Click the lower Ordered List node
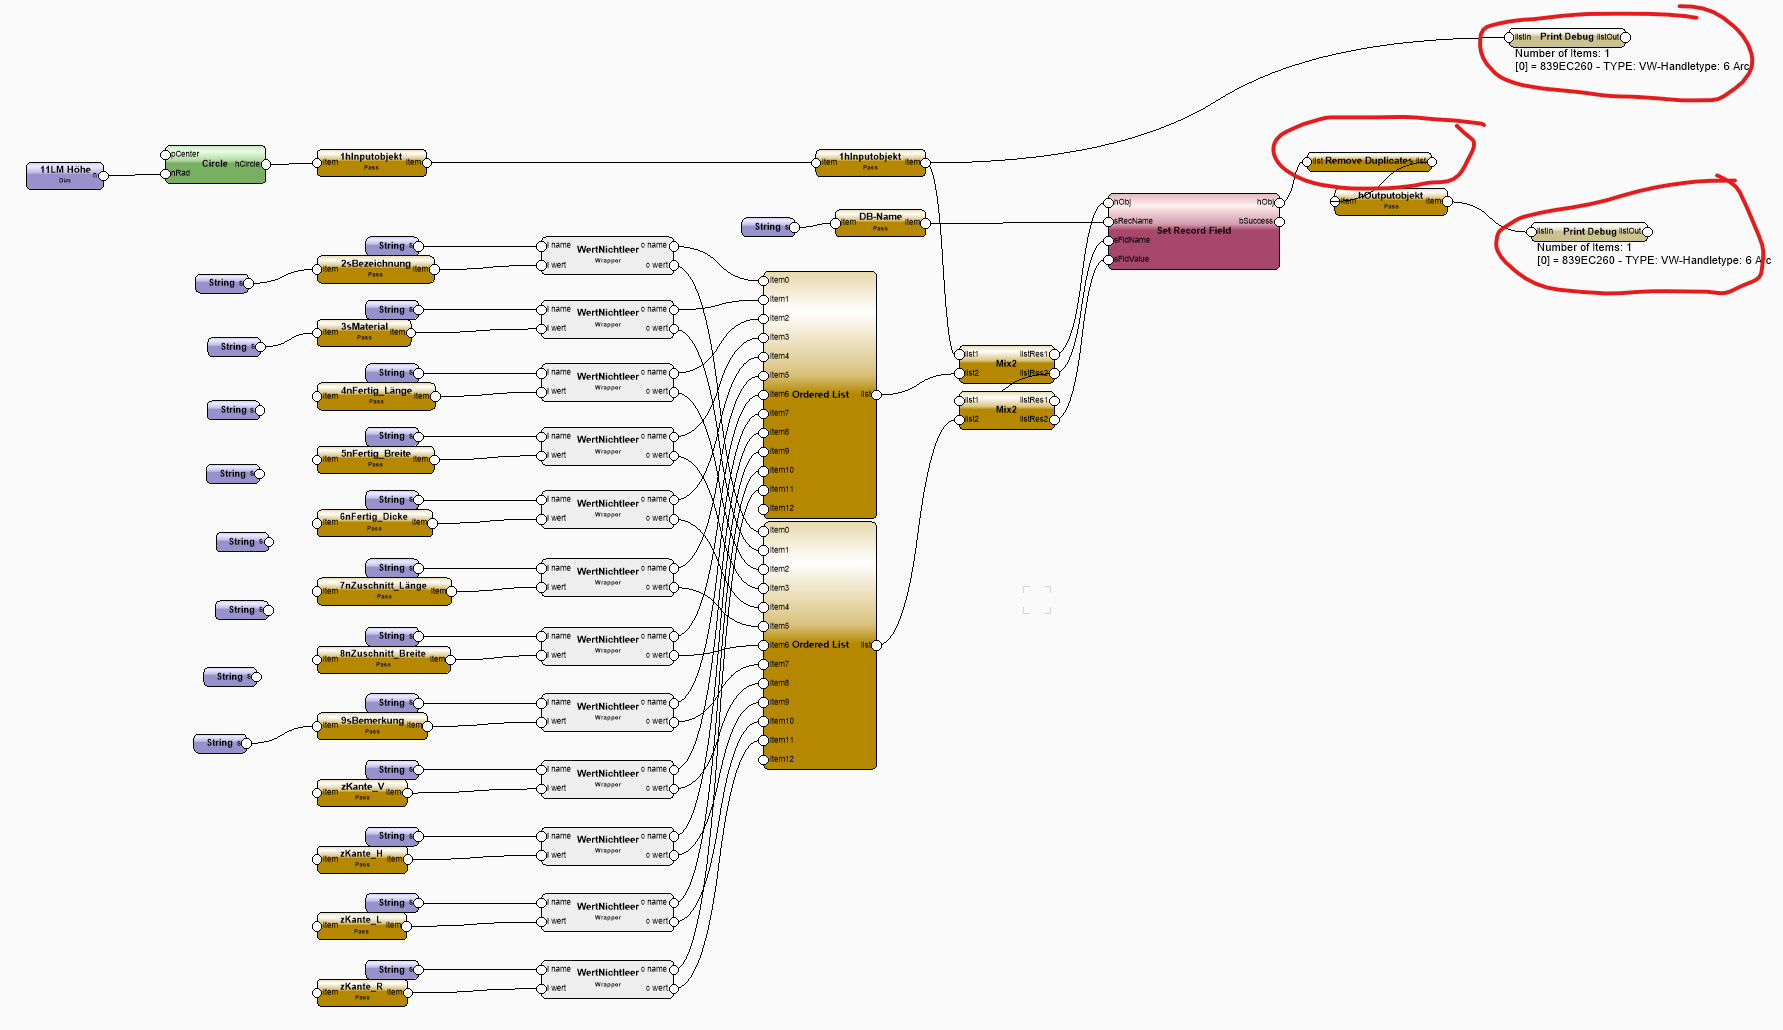Screen dimensions: 1783x1030 [820, 645]
